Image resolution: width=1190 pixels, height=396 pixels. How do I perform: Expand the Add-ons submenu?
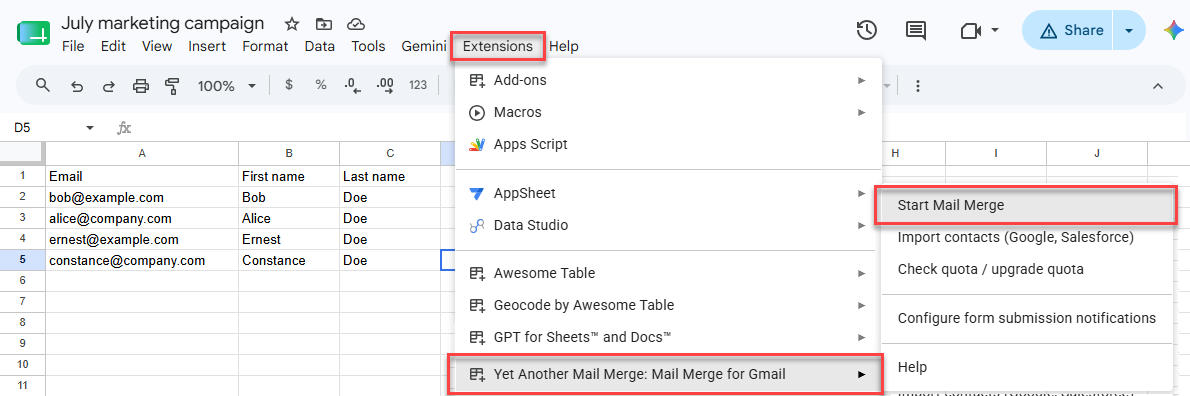point(668,80)
